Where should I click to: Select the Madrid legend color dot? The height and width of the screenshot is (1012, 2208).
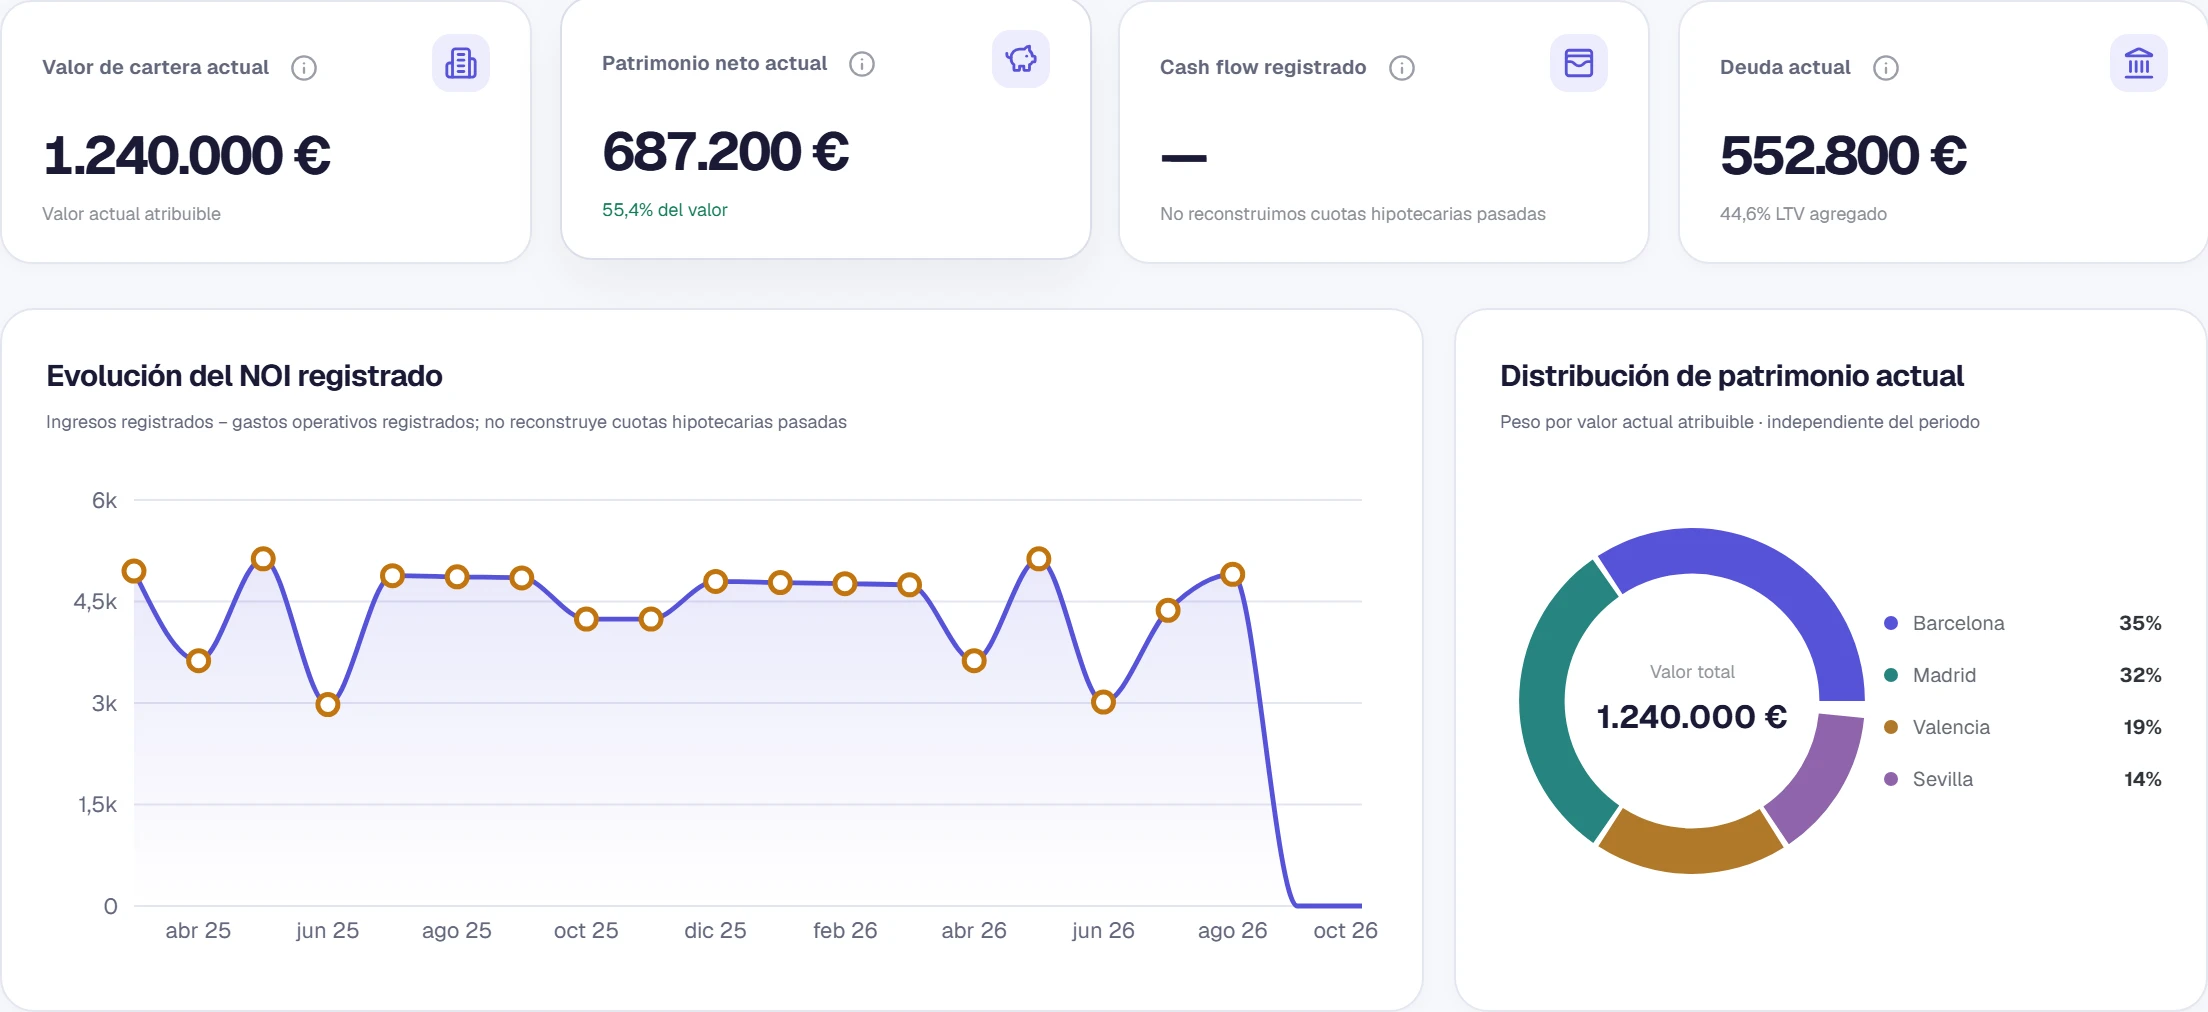1891,675
